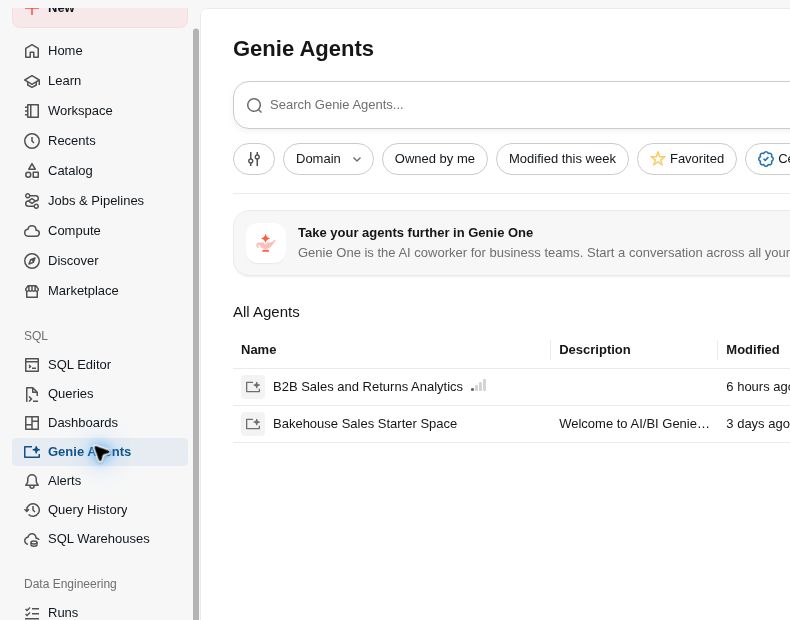Click the '6 hours ago' modified cell

point(758,387)
